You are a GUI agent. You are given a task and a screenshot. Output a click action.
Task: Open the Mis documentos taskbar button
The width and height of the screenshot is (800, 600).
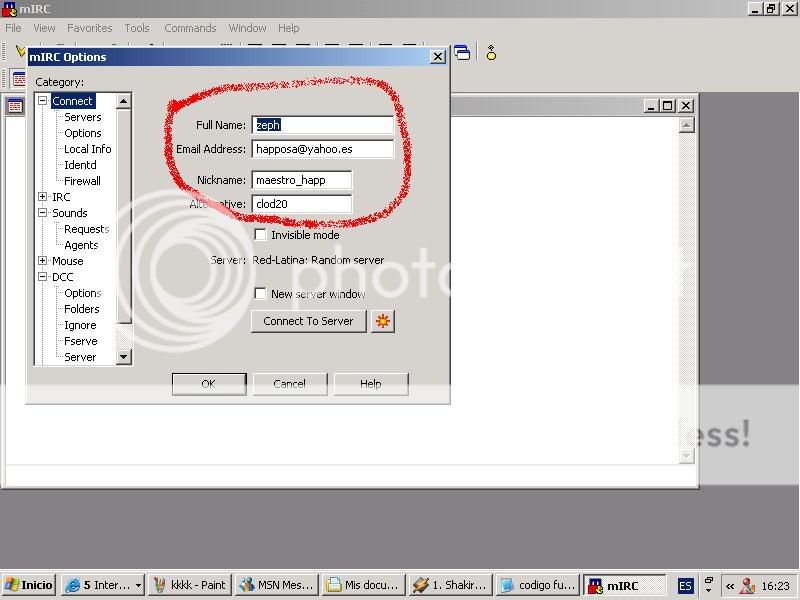tap(363, 585)
